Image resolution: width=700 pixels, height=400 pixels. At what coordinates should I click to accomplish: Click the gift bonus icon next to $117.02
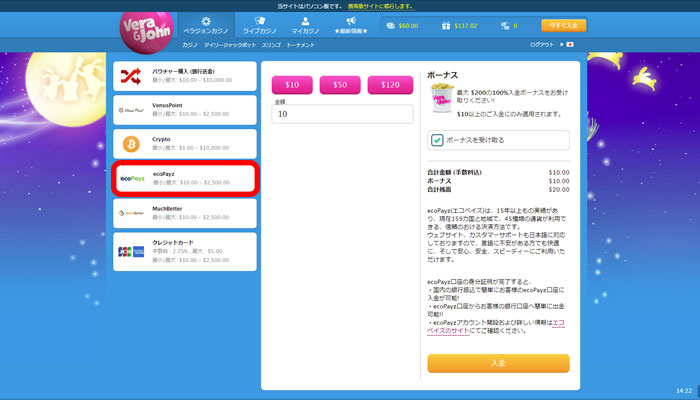(x=446, y=26)
